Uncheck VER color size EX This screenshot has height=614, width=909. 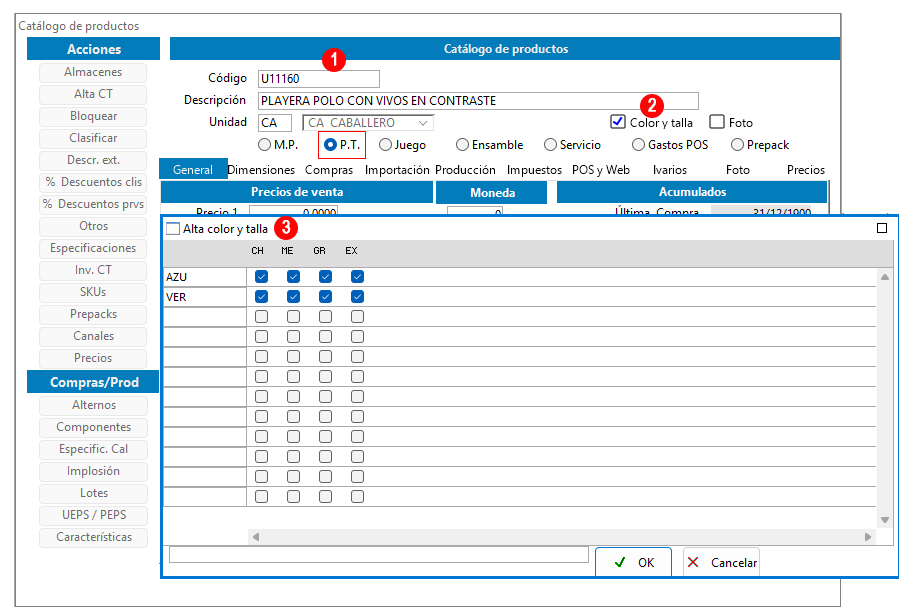click(x=357, y=297)
